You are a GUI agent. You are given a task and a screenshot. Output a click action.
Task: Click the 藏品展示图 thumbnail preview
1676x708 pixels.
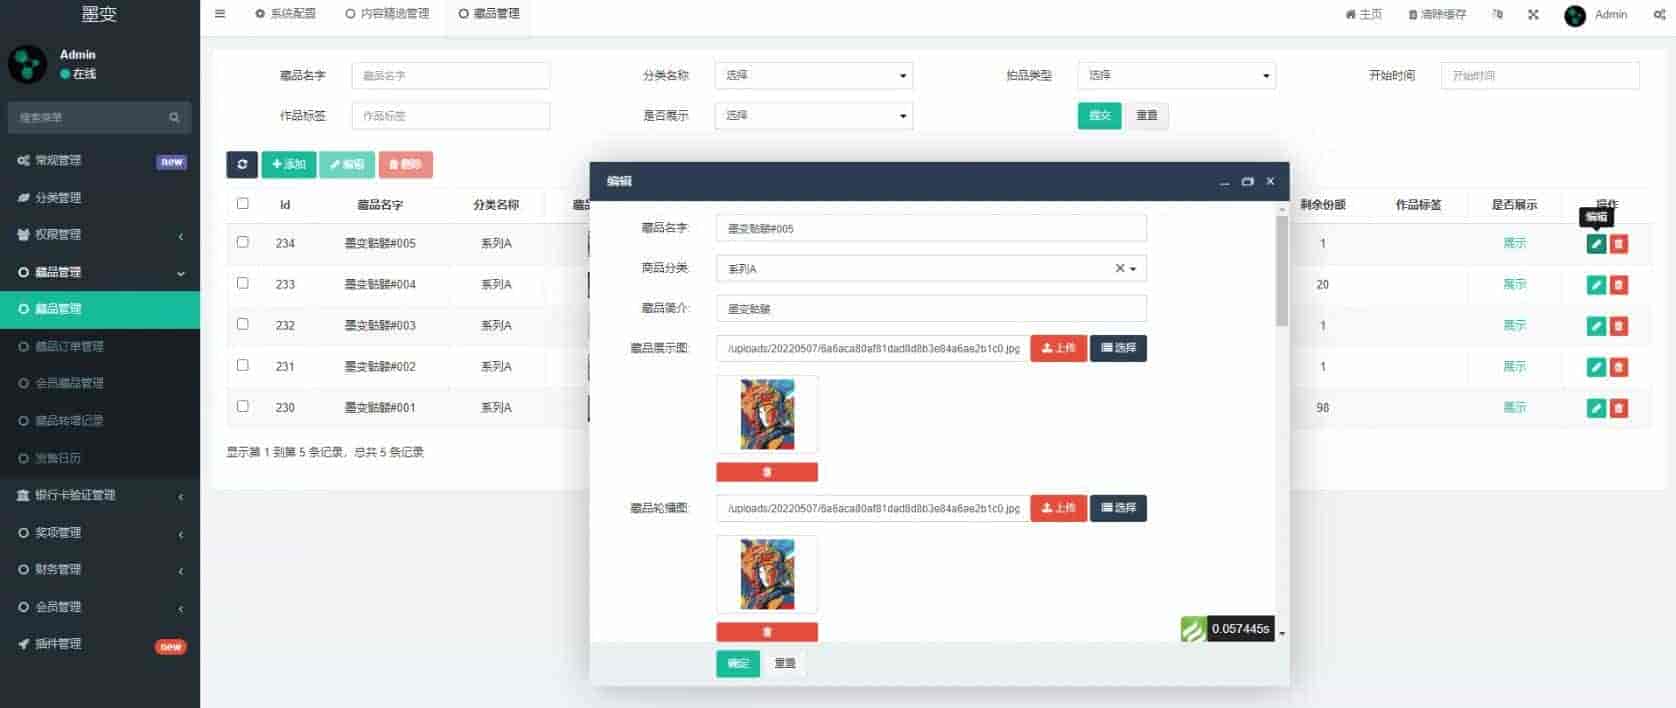pos(767,414)
